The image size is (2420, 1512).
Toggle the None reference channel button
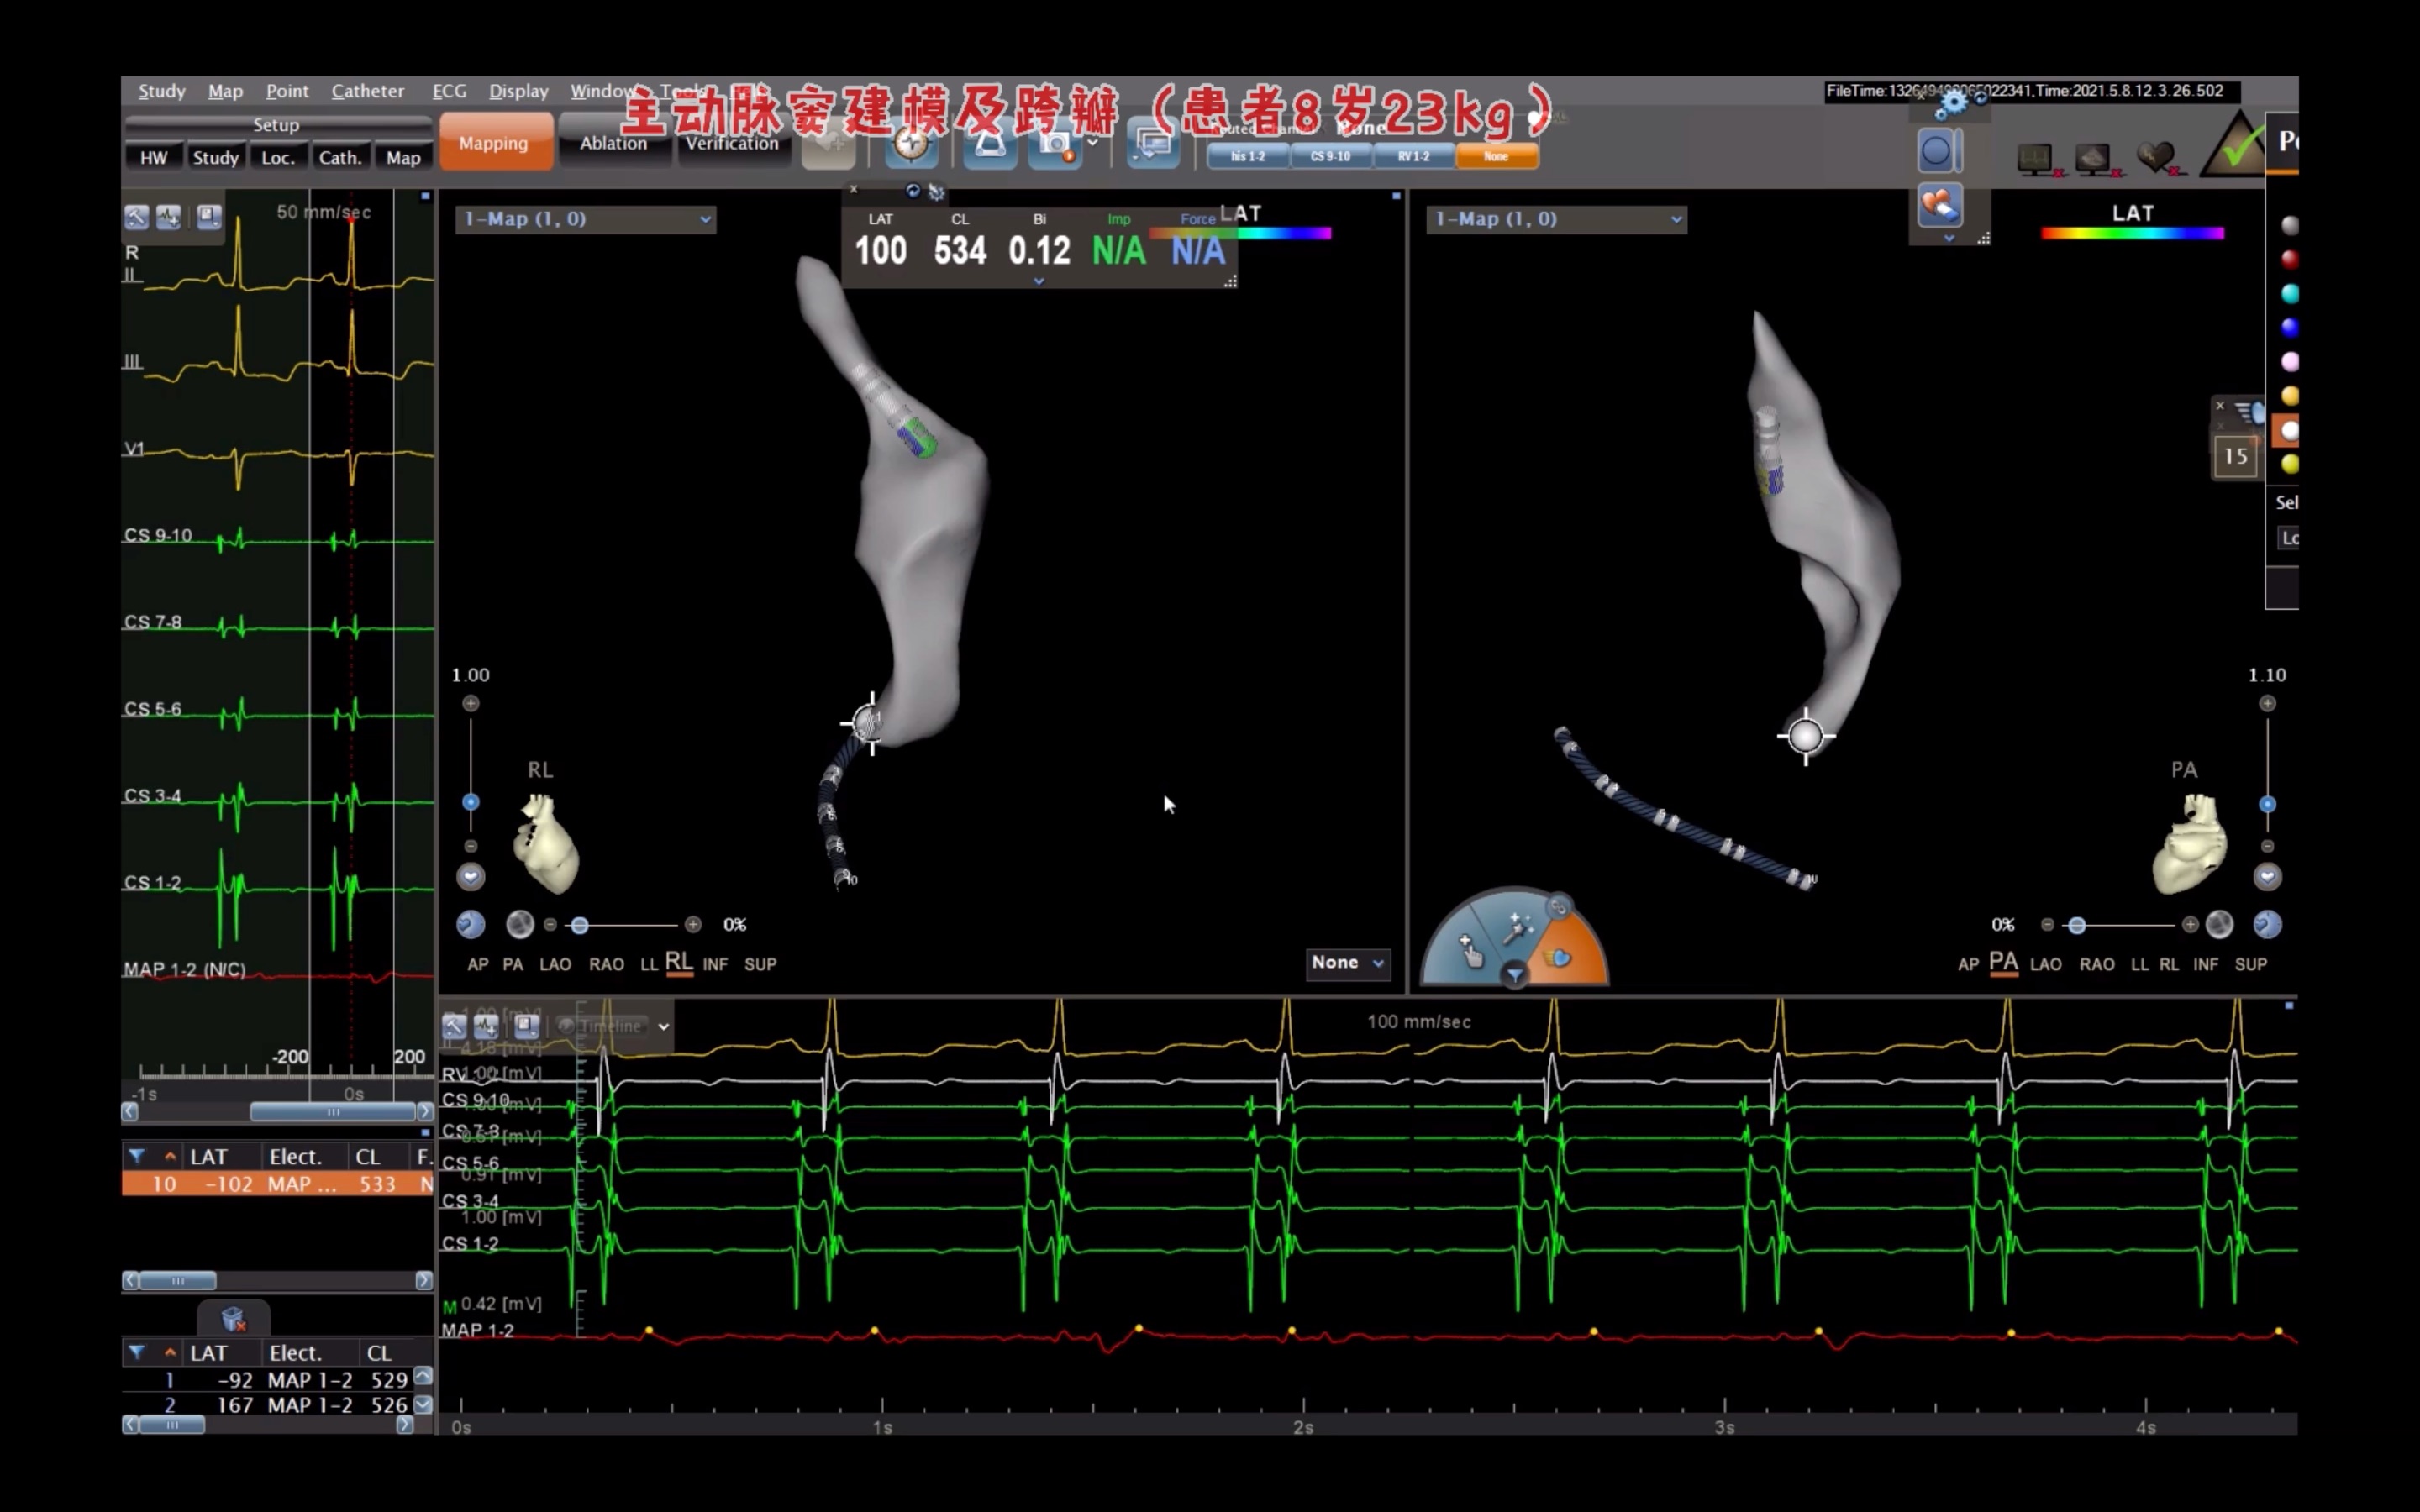pyautogui.click(x=1496, y=156)
